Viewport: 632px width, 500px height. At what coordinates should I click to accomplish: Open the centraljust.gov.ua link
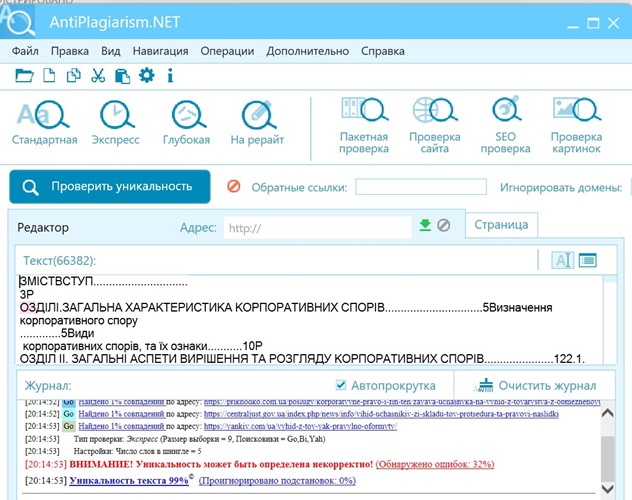(381, 414)
